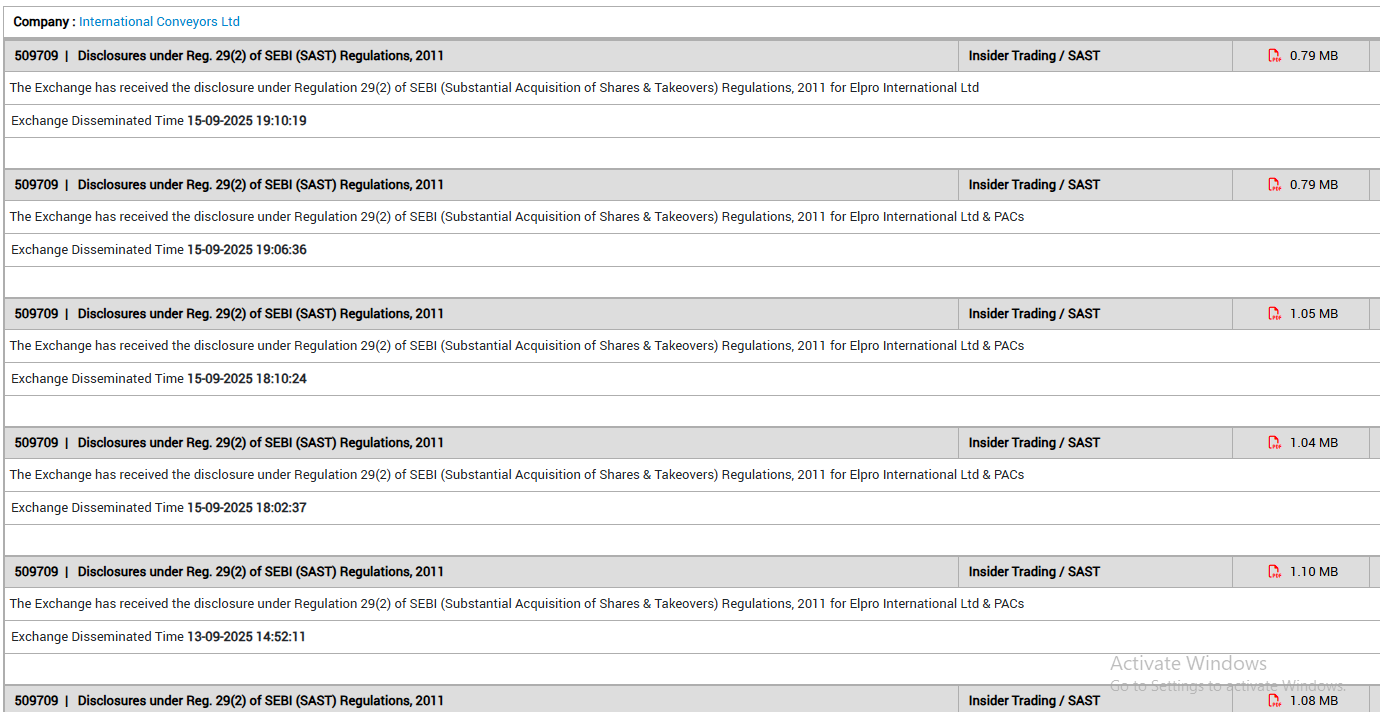Select timestamp 15-09-2025 18:02:37

click(x=247, y=508)
